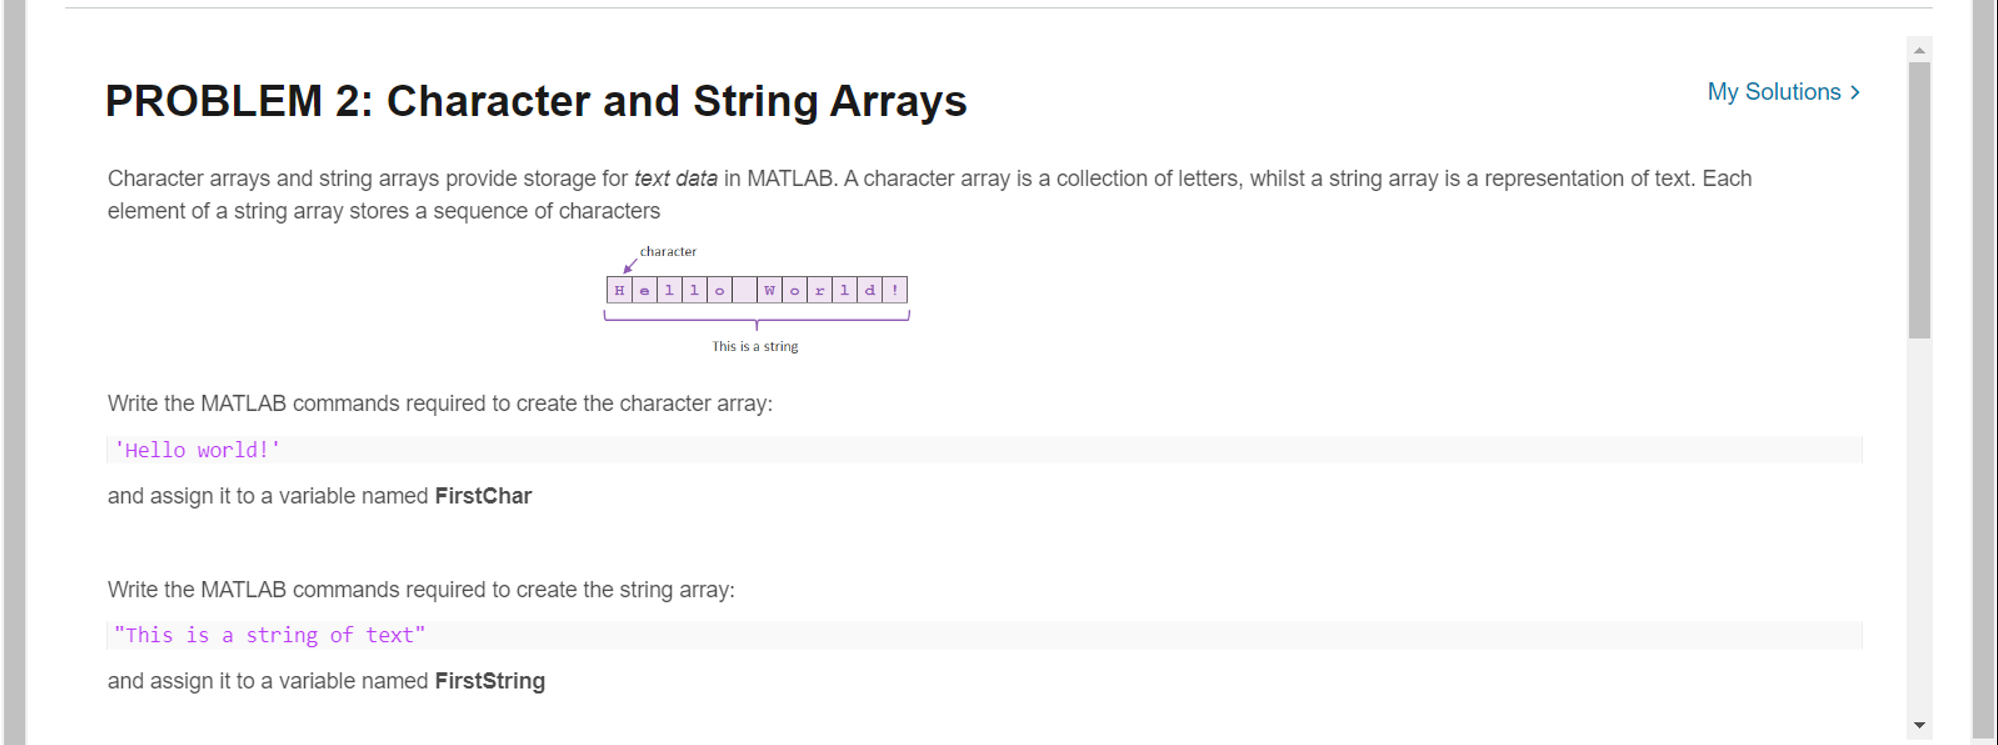Click the exclamation mark cell in the diagram

(x=895, y=290)
